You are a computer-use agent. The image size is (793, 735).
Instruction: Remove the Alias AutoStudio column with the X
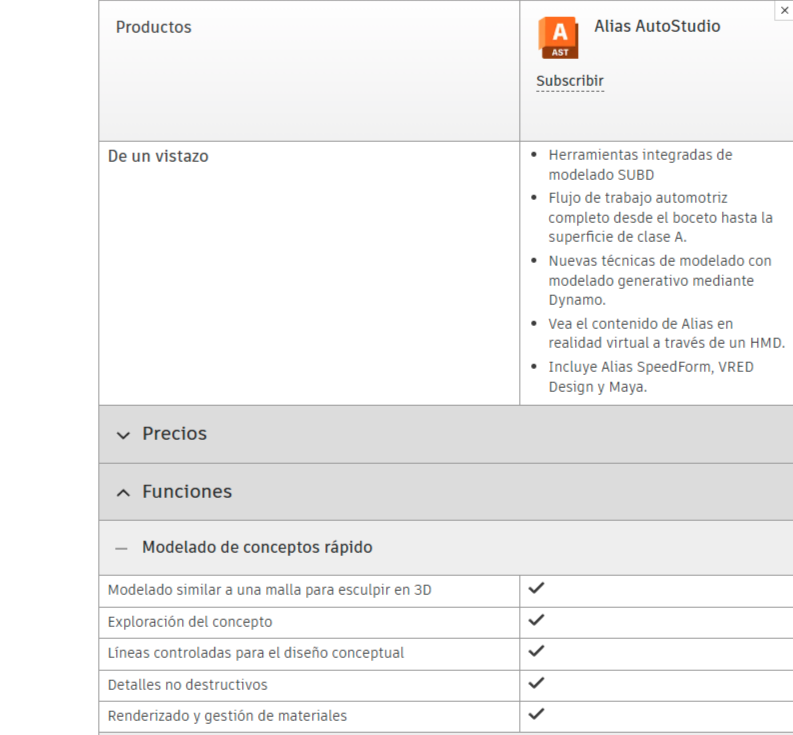point(784,9)
